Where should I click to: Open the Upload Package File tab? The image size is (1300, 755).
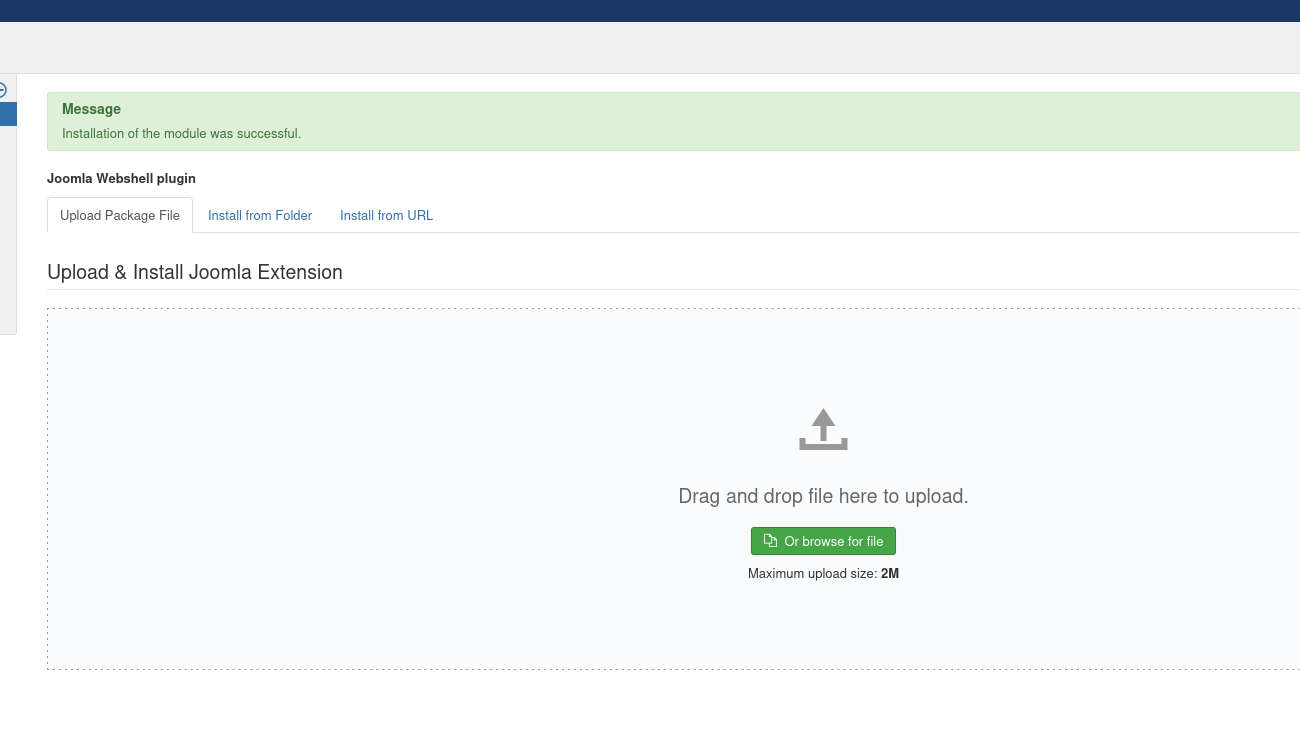click(120, 215)
